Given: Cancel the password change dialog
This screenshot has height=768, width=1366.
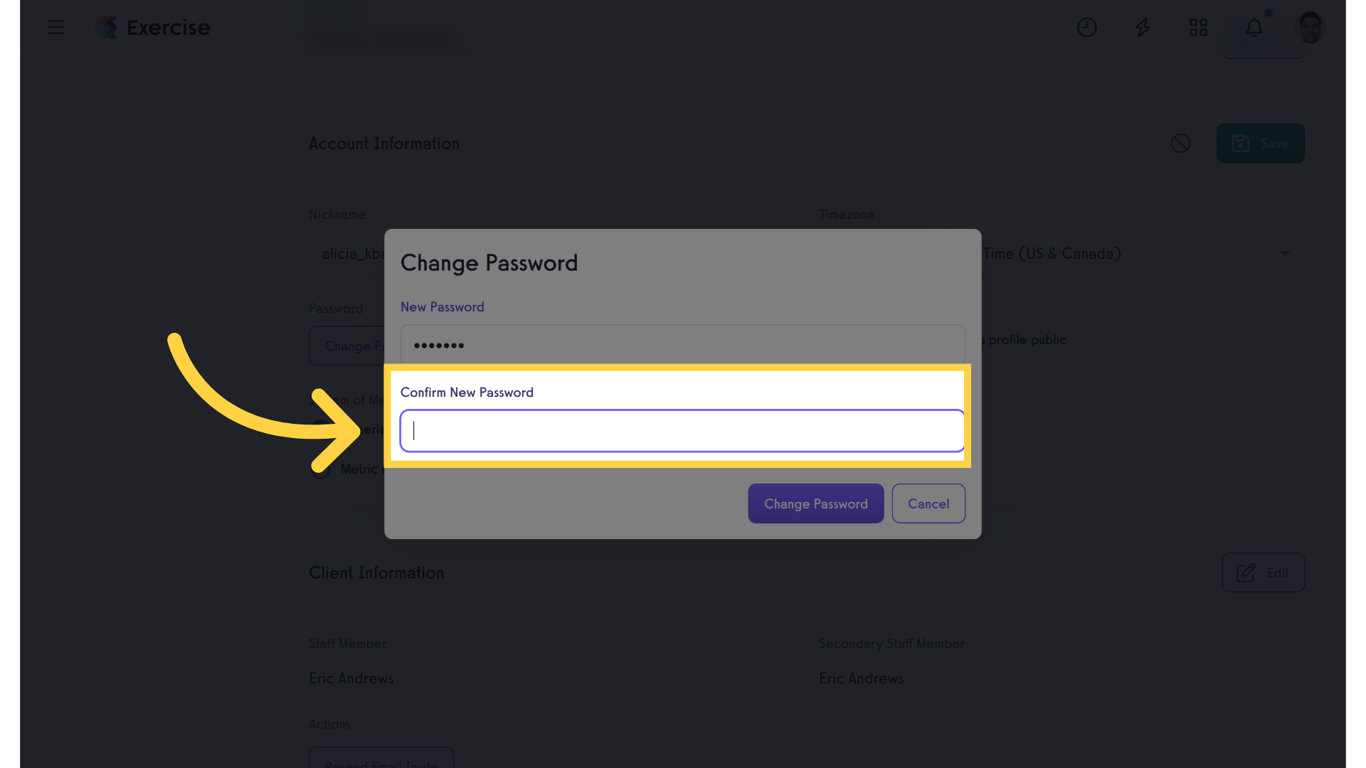Looking at the screenshot, I should [928, 503].
